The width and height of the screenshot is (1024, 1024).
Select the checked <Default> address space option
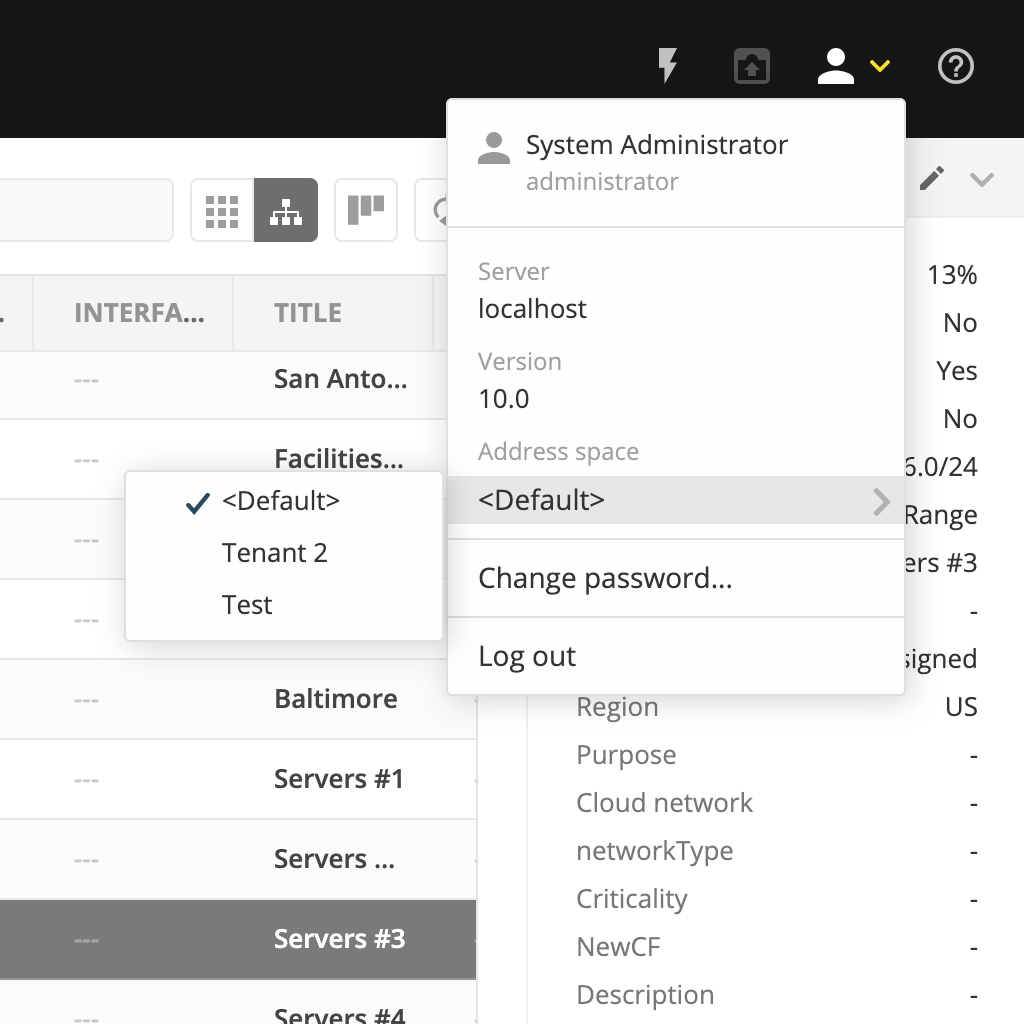click(280, 501)
